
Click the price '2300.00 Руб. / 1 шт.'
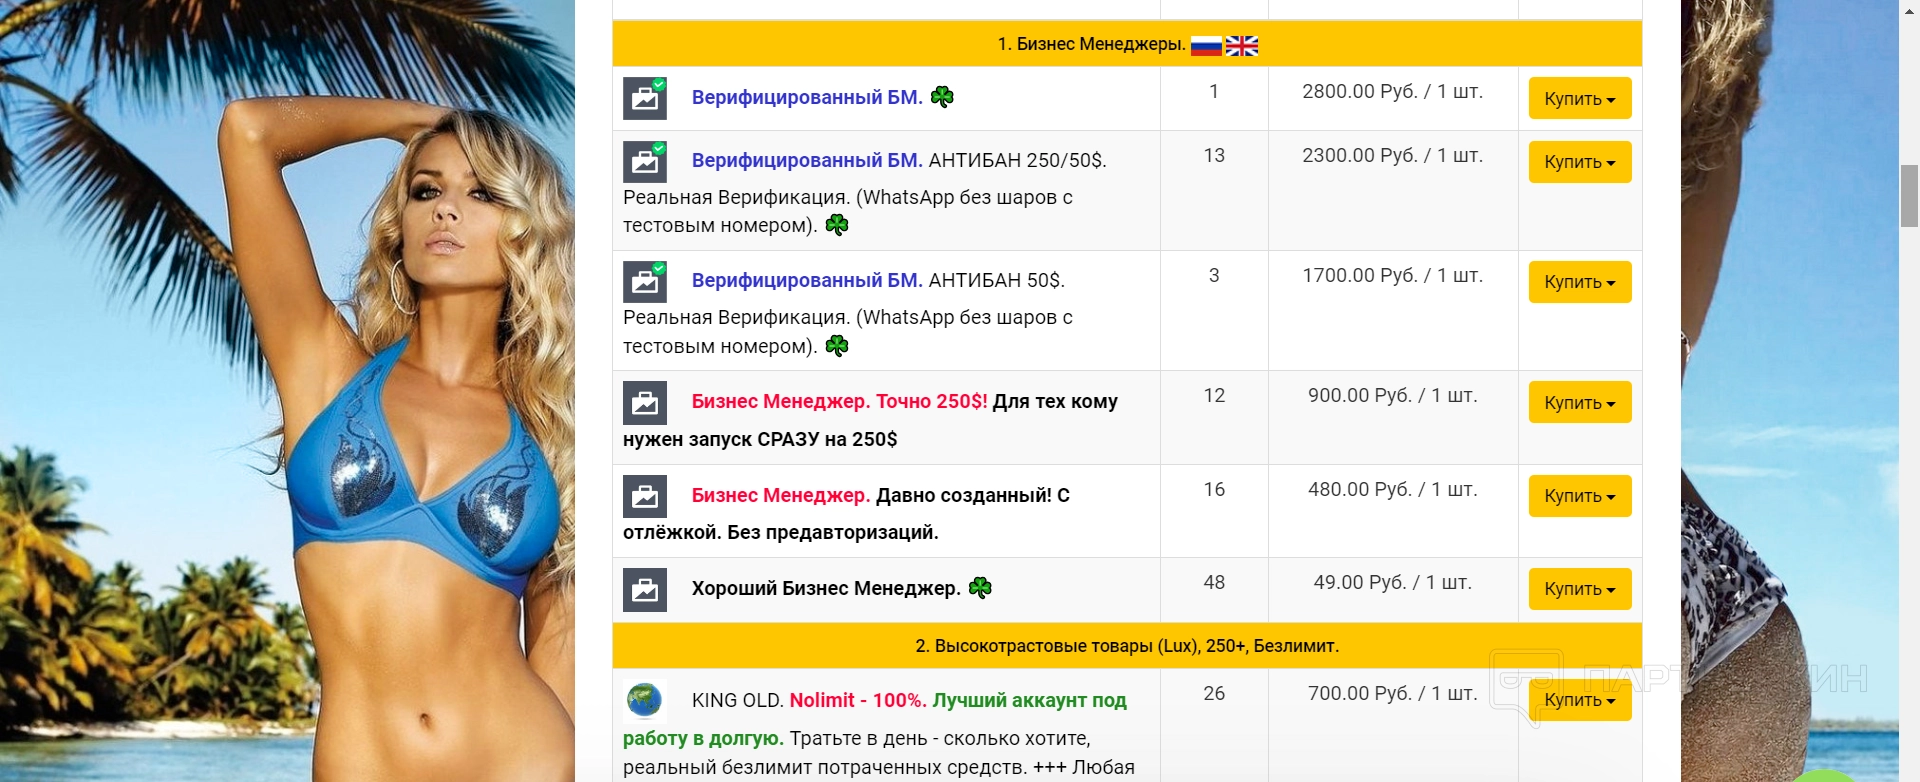point(1392,156)
